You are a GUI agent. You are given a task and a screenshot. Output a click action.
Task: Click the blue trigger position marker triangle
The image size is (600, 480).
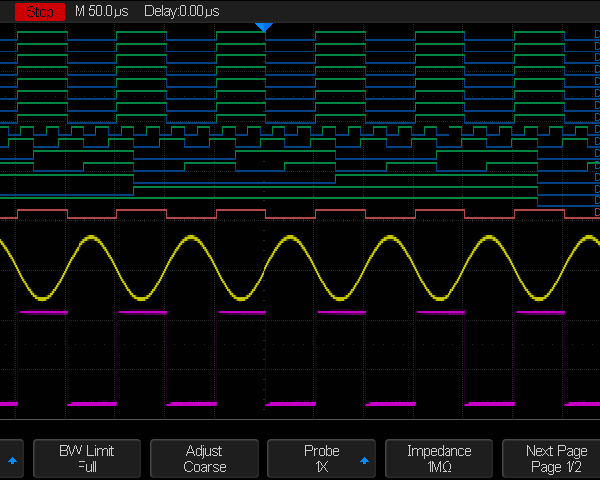tap(264, 27)
